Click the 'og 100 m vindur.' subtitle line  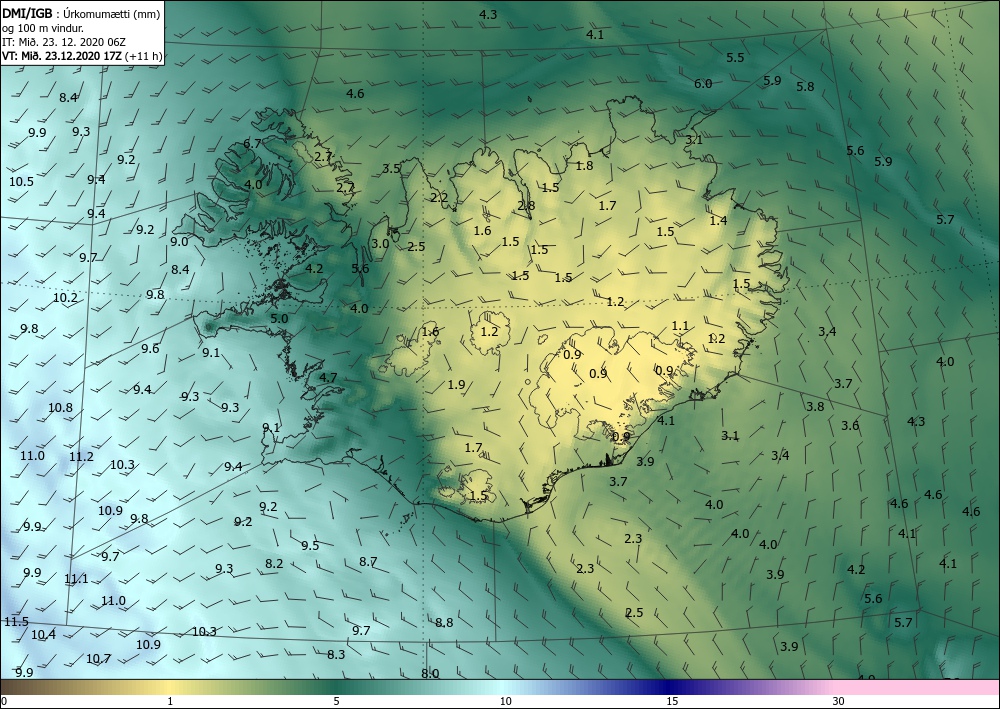coord(43,28)
